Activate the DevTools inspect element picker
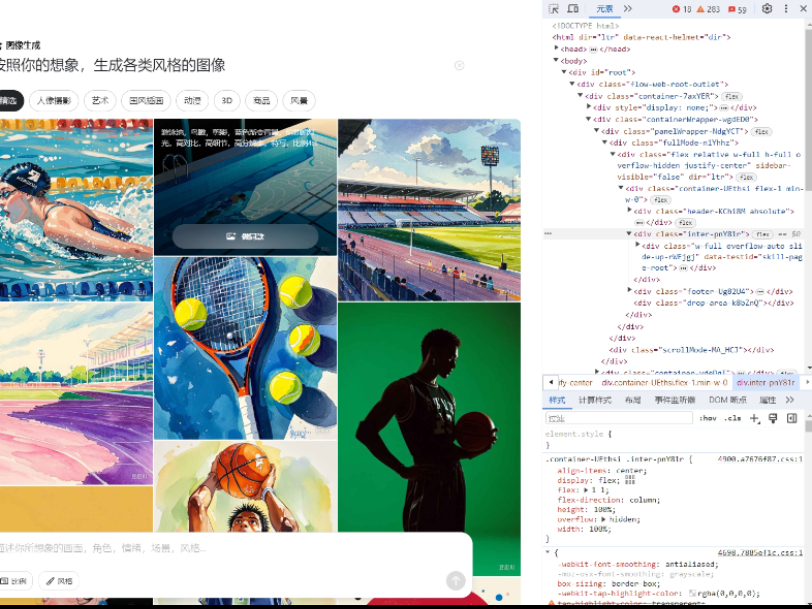The width and height of the screenshot is (812, 609). [554, 9]
